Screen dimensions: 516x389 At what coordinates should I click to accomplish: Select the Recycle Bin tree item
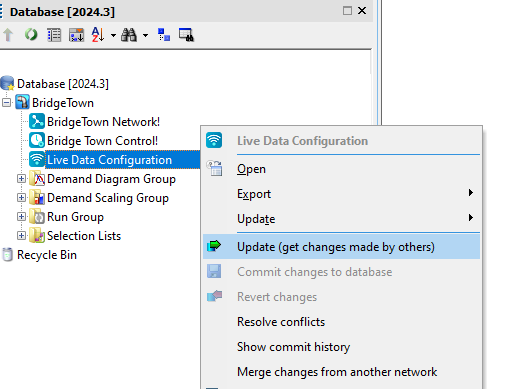coord(47,255)
